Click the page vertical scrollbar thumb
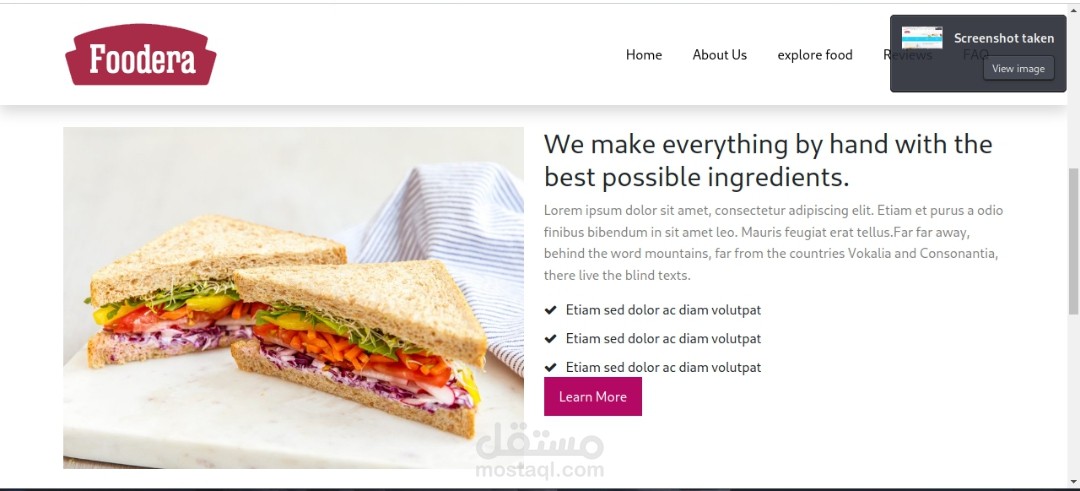 coord(1073,241)
